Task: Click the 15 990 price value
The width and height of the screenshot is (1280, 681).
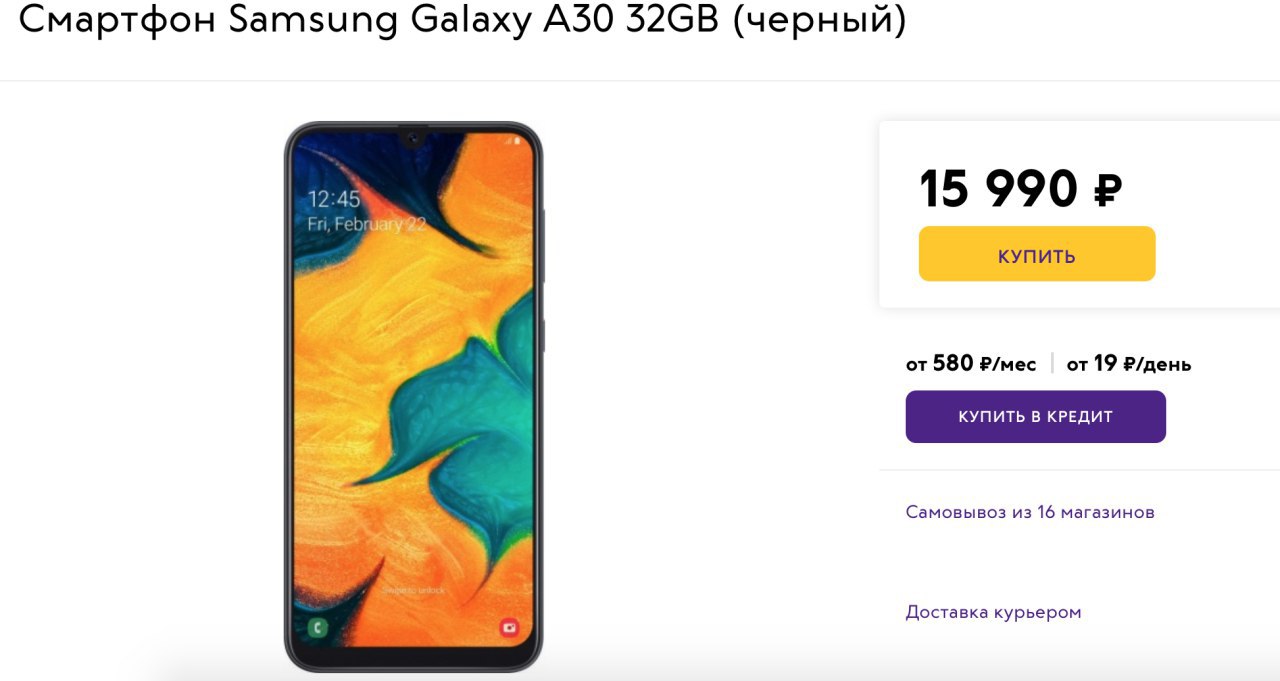Action: pyautogui.click(x=999, y=189)
